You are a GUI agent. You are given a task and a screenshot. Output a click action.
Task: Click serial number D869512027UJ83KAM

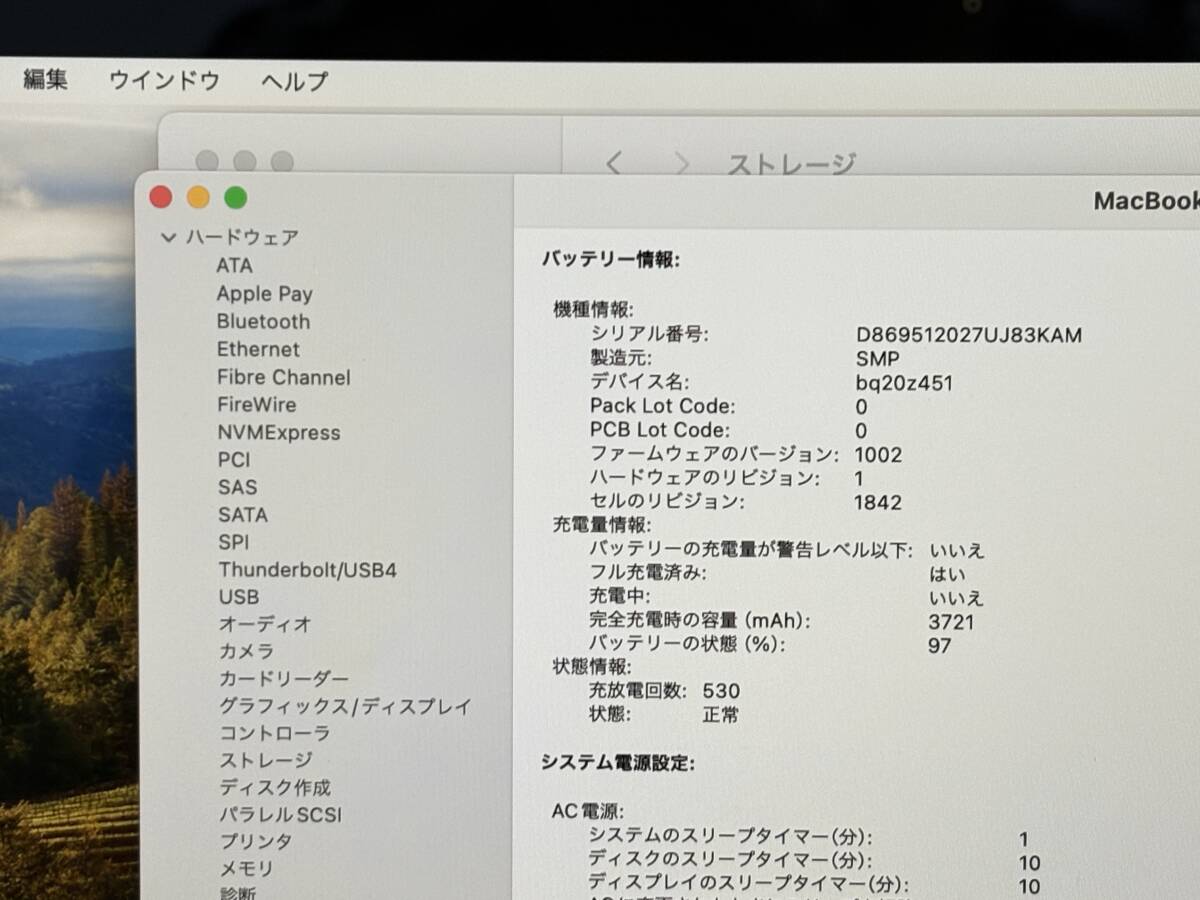(969, 335)
